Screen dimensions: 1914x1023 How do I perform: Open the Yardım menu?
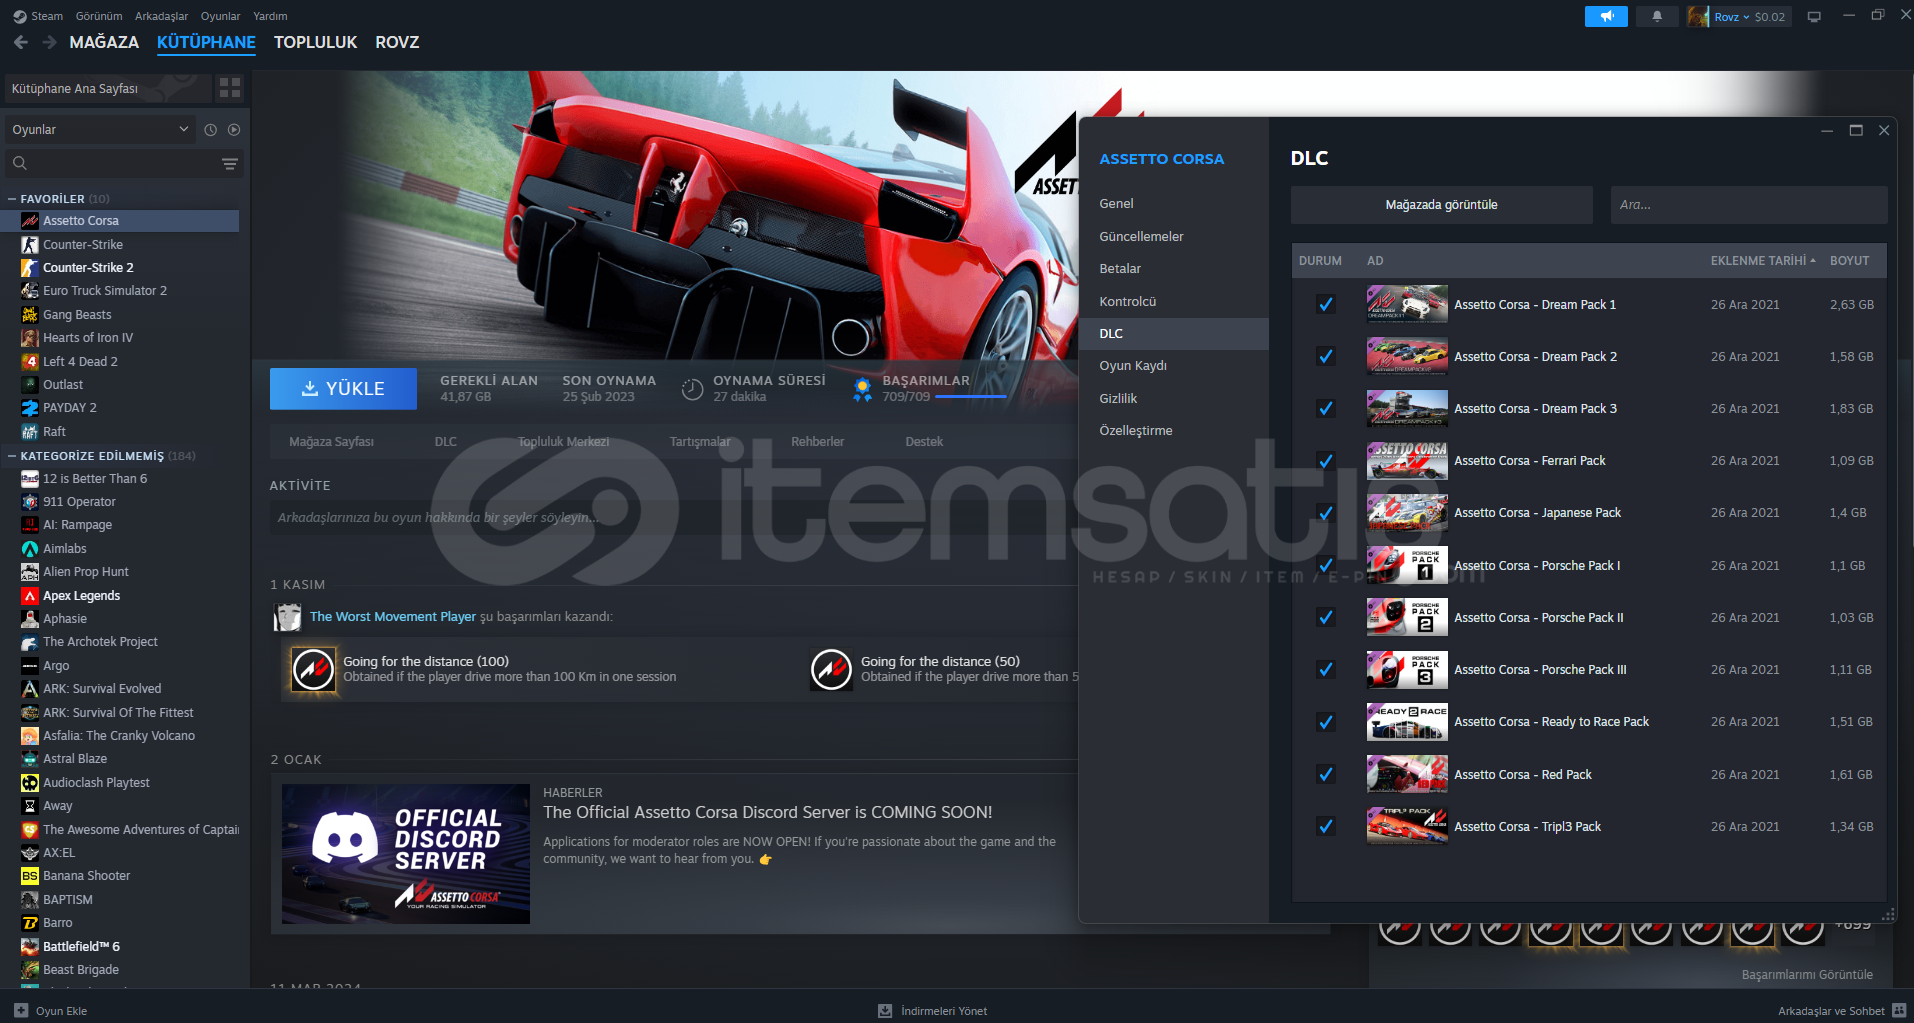tap(270, 16)
